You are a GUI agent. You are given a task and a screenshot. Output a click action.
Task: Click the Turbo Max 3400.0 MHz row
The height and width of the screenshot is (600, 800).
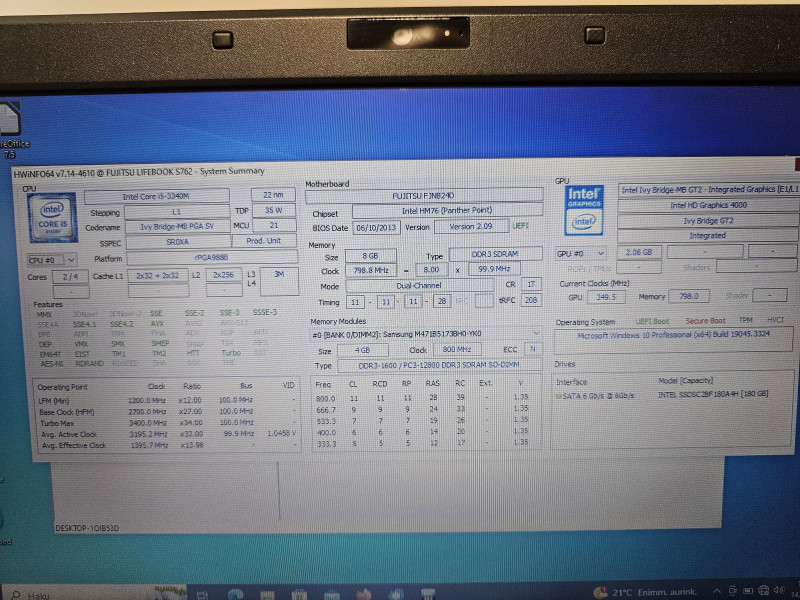point(168,423)
